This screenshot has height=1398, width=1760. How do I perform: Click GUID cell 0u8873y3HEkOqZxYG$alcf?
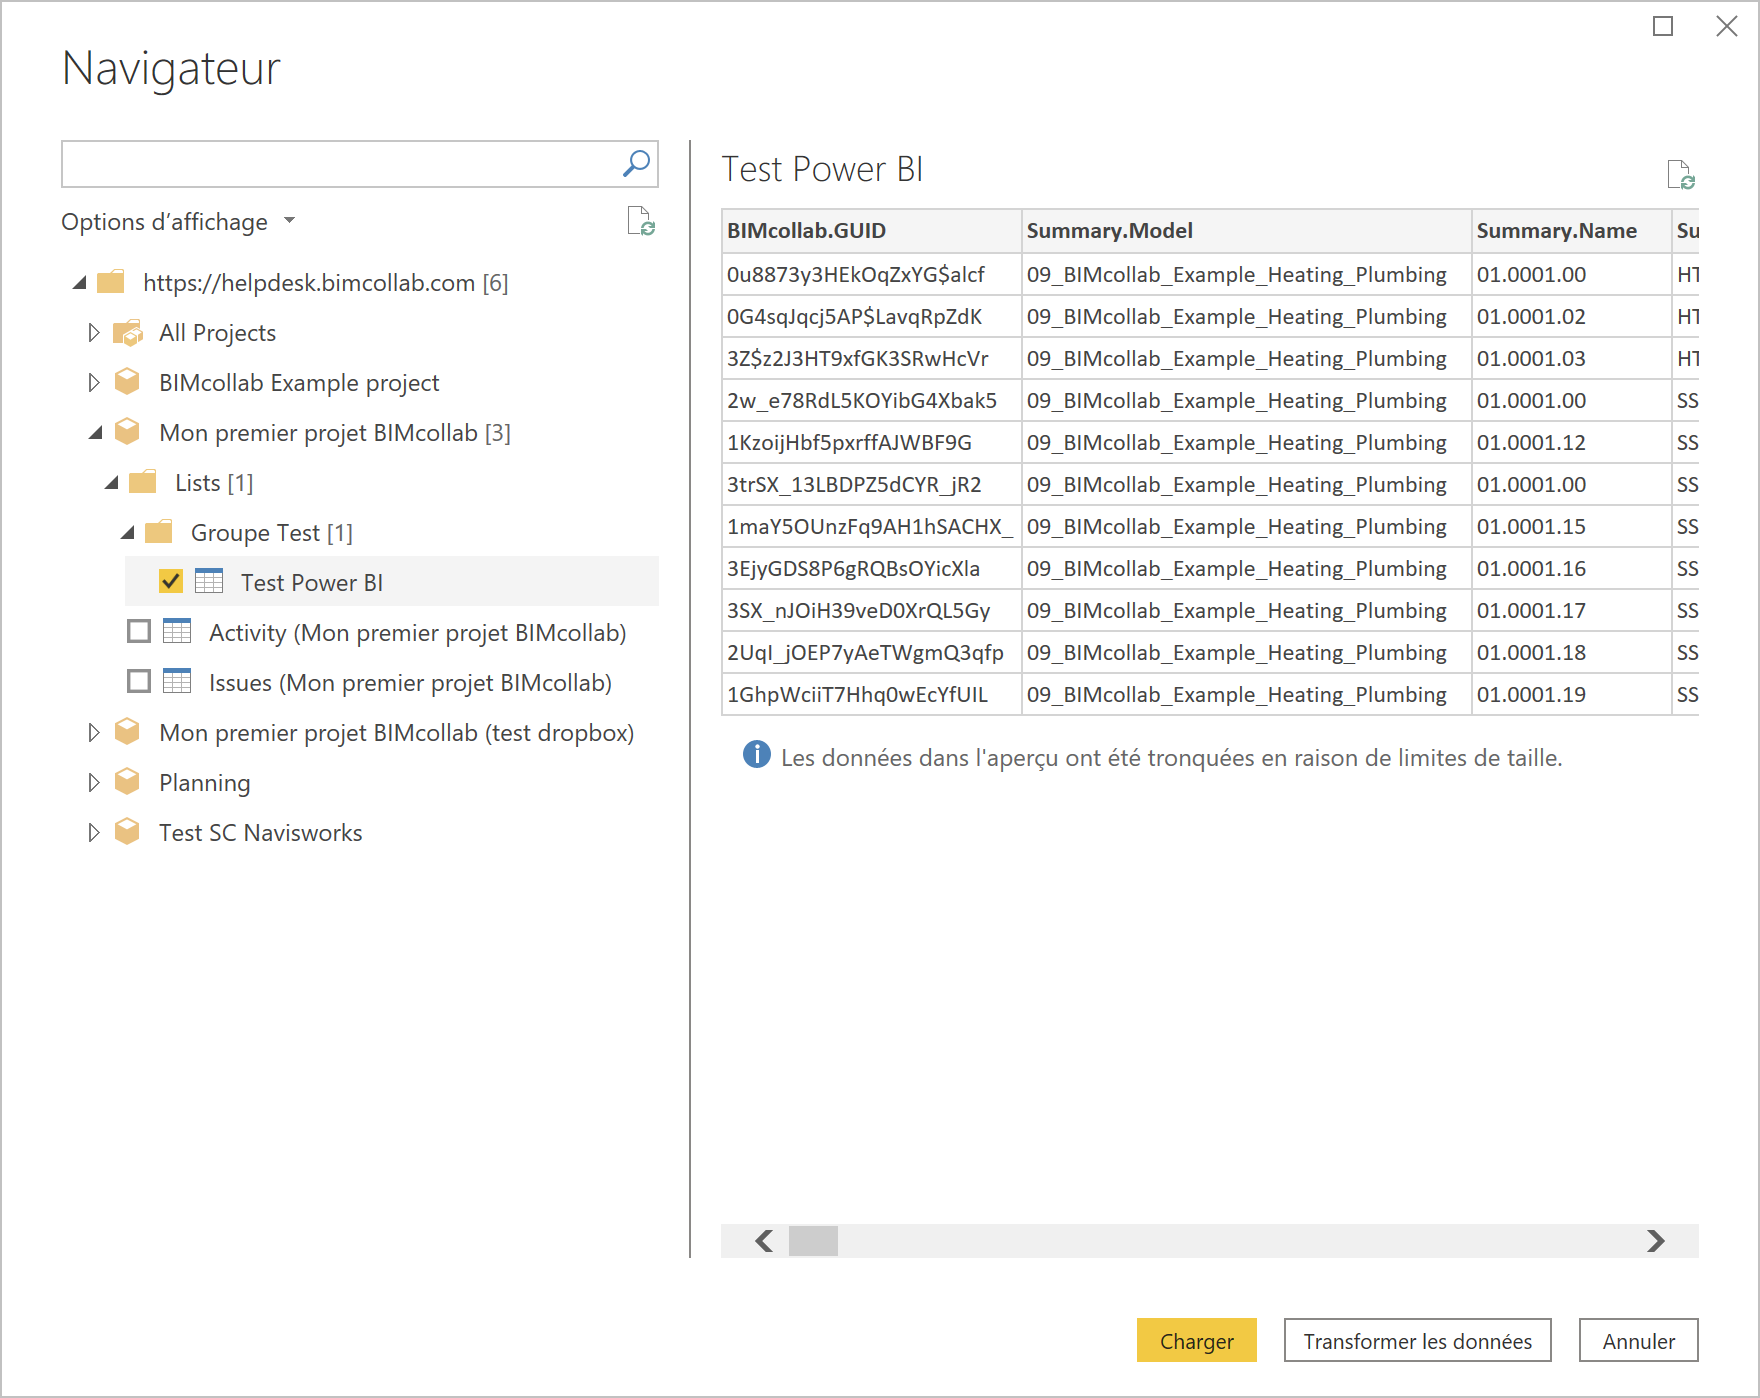coord(871,274)
